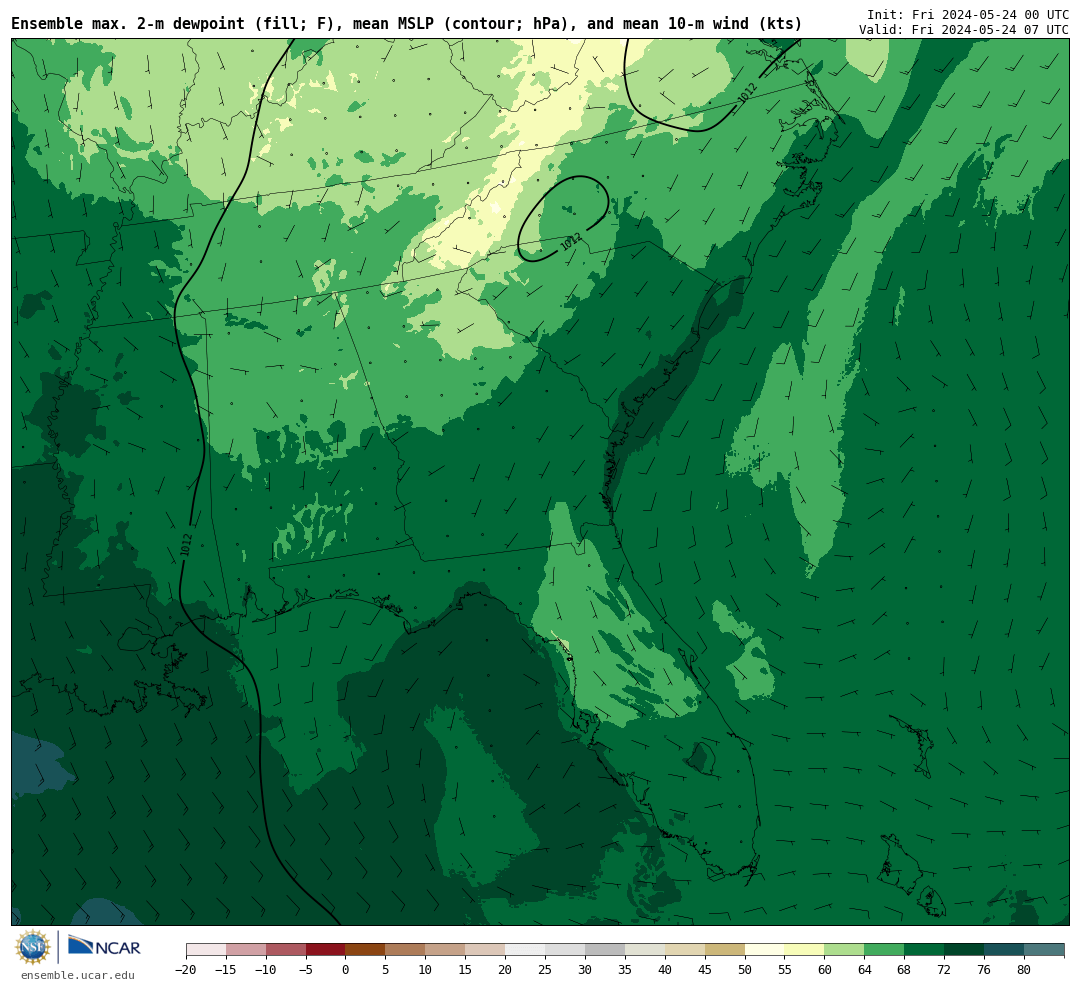This screenshot has height=988, width=1080.
Task: Pick the gray swatch between 30 and 35
Action: point(605,950)
